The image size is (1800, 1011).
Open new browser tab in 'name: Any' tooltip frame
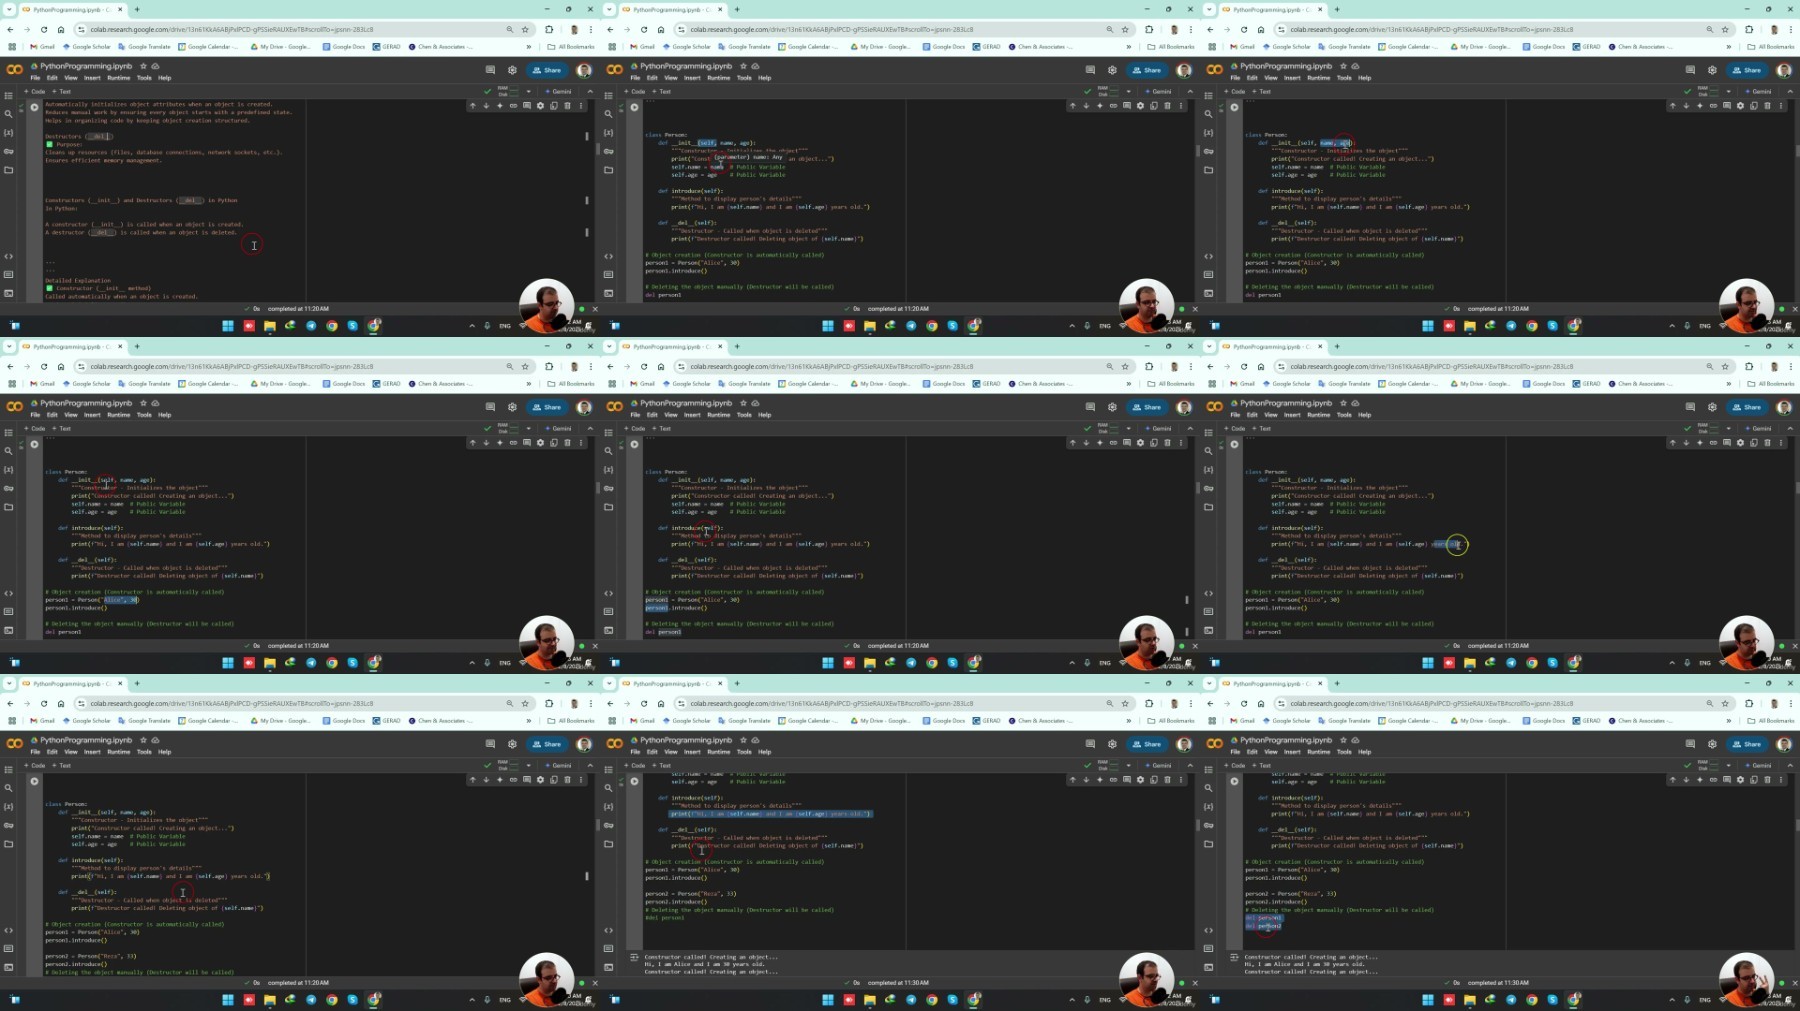pyautogui.click(x=737, y=9)
